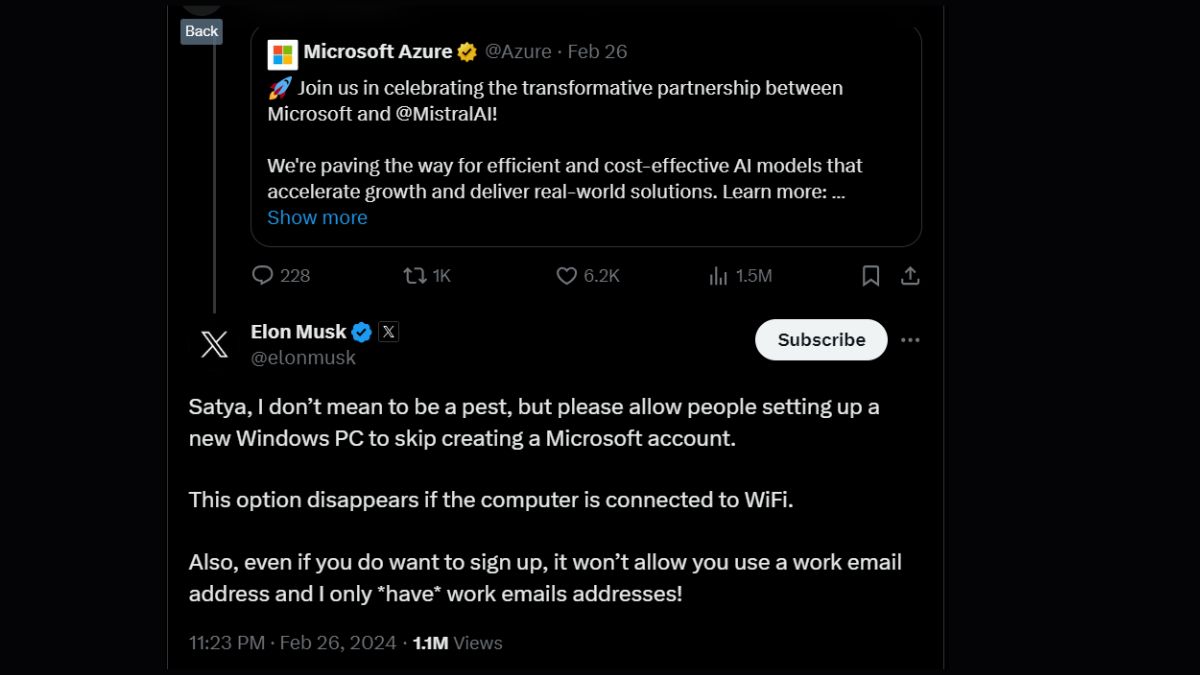
Task: Click the Microsoft Azure account name
Action: pos(377,51)
